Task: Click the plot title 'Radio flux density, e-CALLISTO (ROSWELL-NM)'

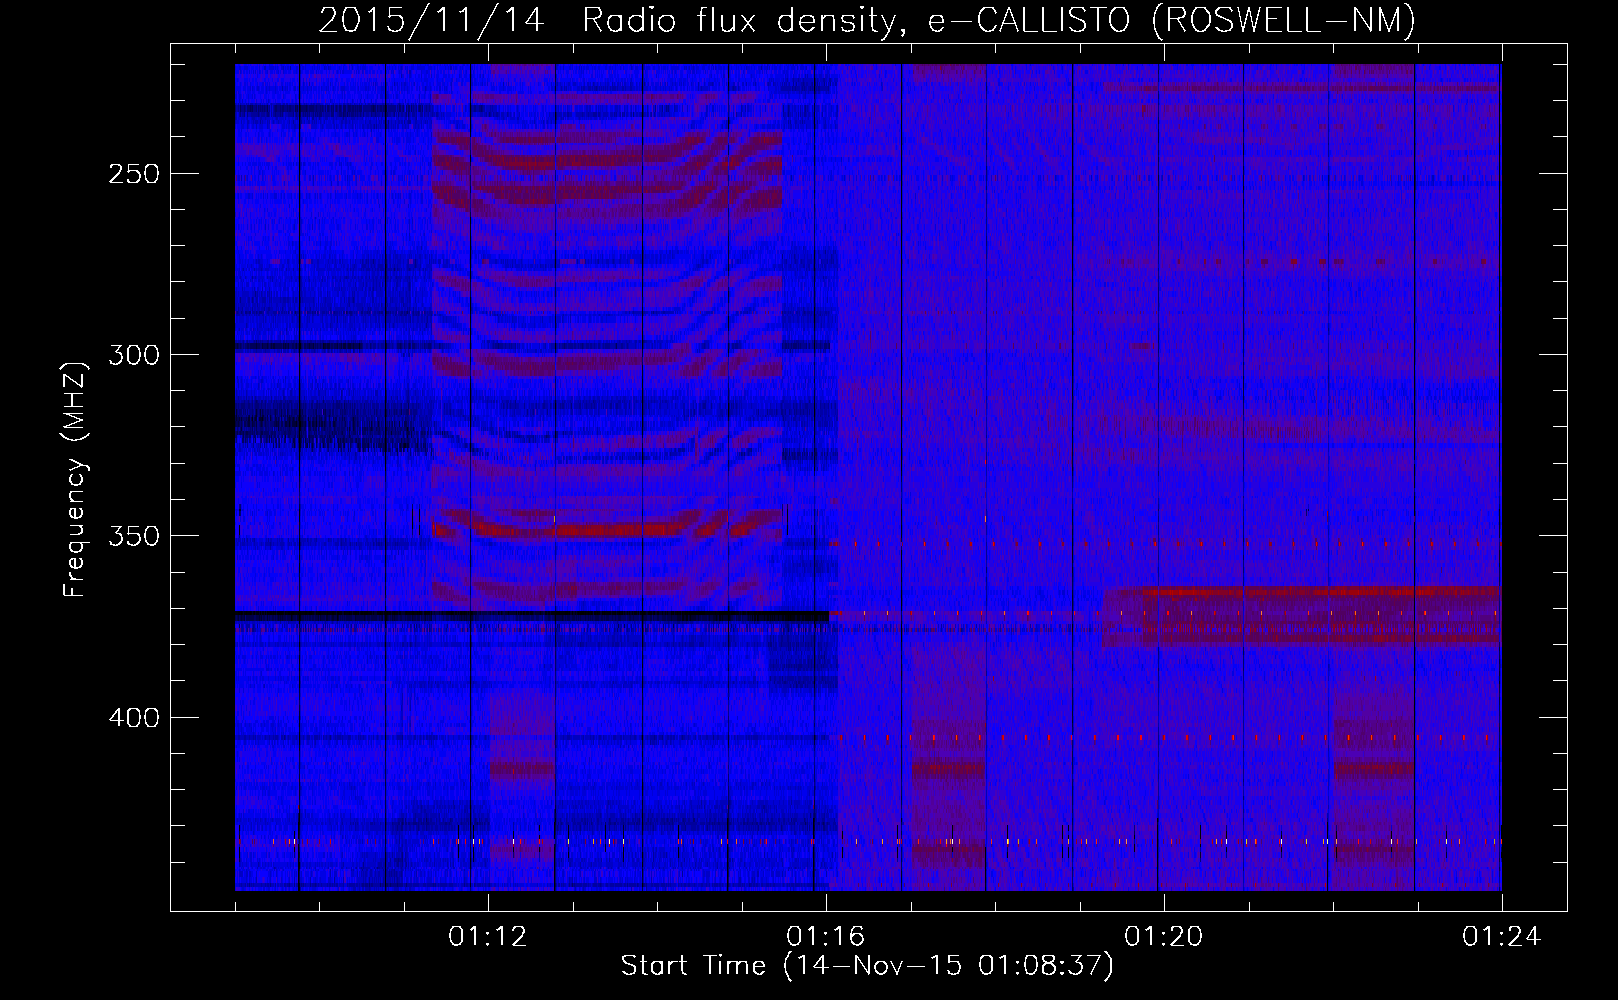Action: pos(999,20)
